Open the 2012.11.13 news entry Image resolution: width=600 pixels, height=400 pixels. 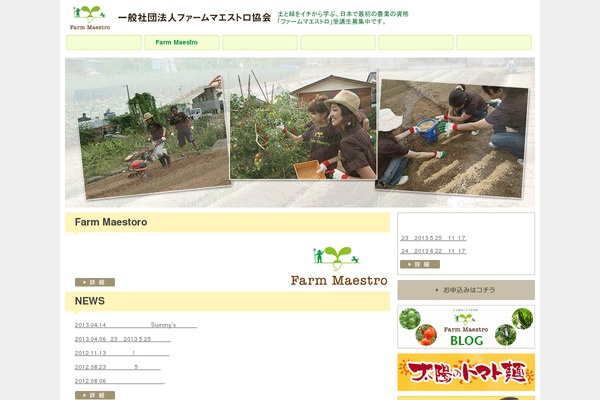[x=122, y=353]
